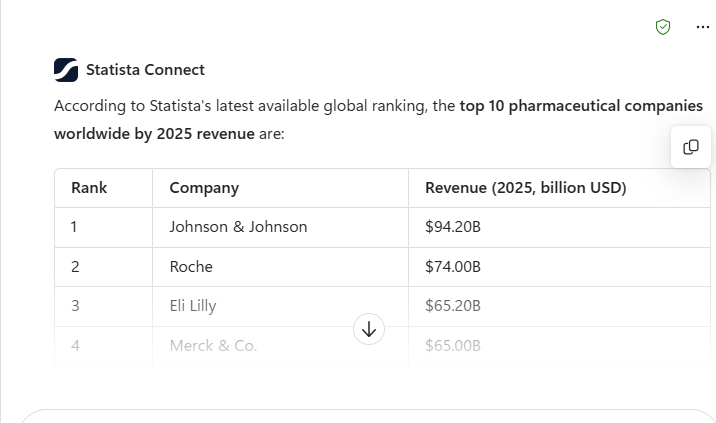The width and height of the screenshot is (716, 423).
Task: Click the bold 'top 10 pharmaceutical companies' text
Action: 581,106
